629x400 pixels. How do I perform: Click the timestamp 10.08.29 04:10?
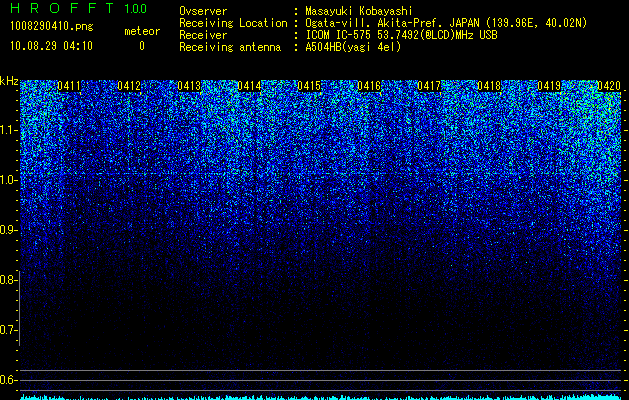pos(51,46)
